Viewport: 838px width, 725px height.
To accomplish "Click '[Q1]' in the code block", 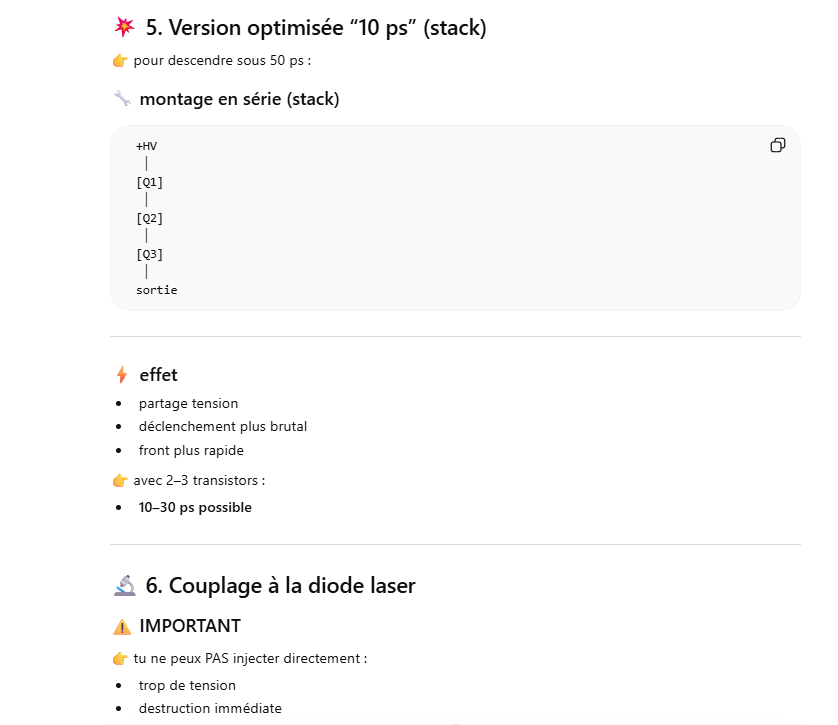I will [x=149, y=182].
